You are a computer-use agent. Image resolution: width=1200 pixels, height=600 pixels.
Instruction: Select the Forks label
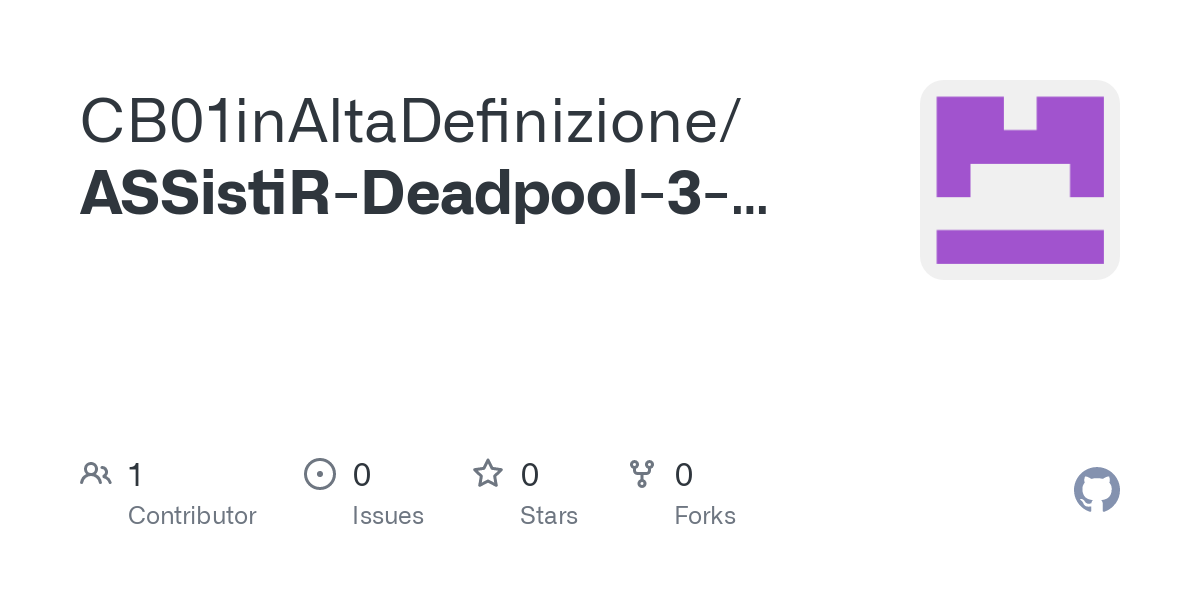coord(705,516)
